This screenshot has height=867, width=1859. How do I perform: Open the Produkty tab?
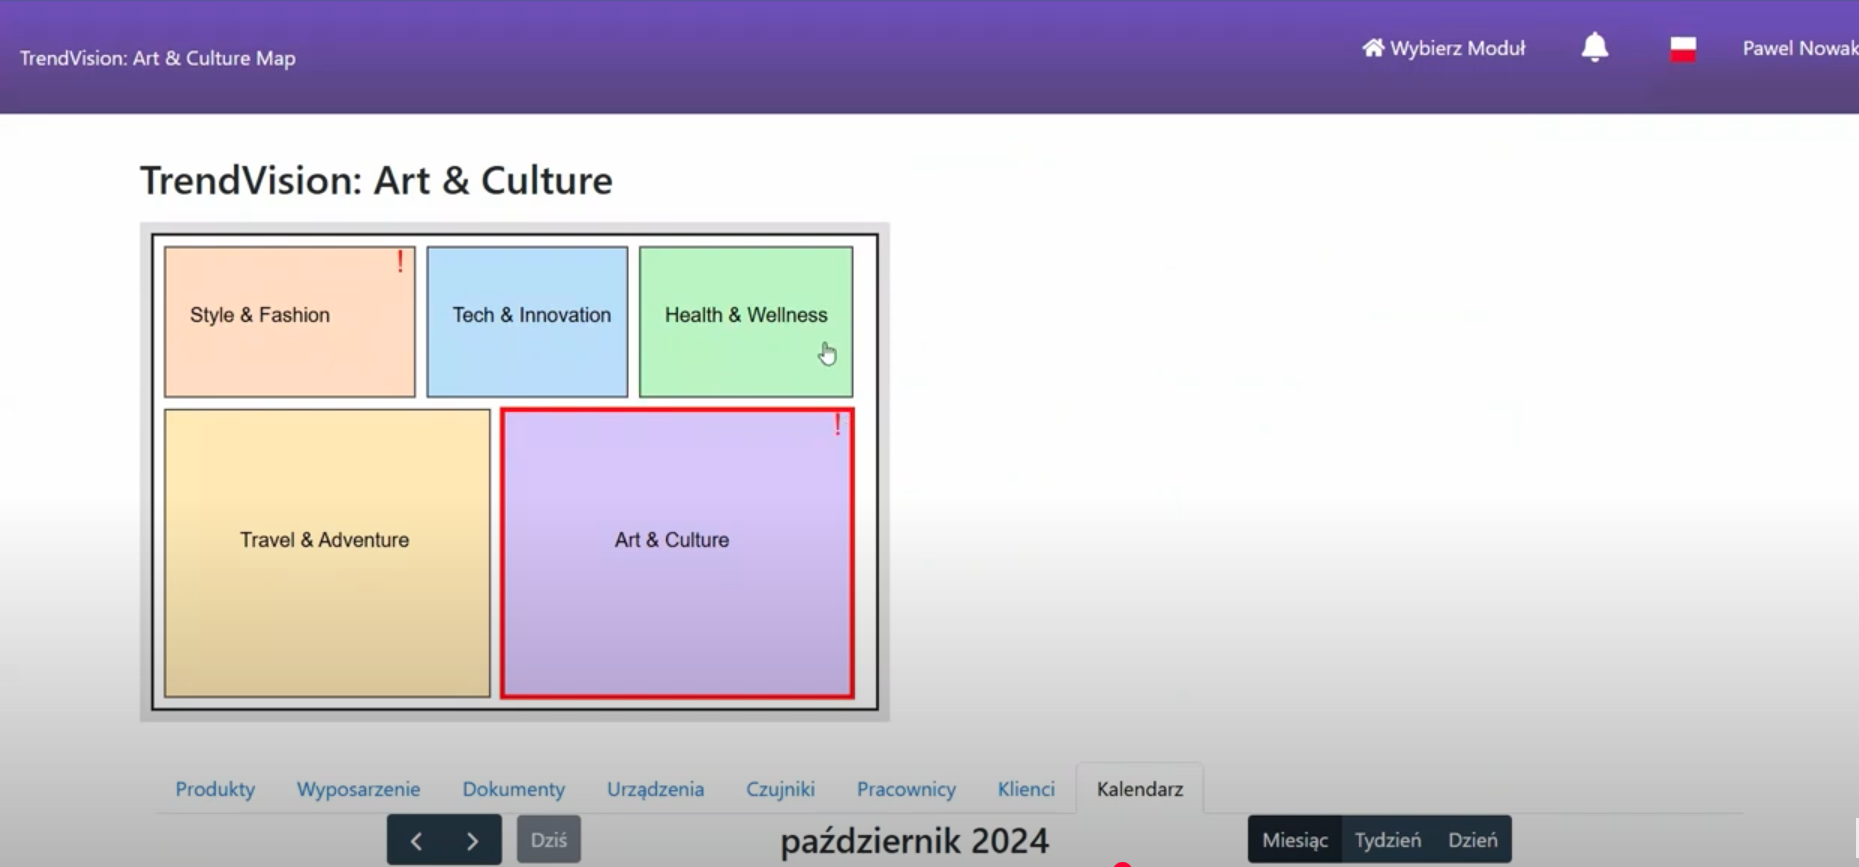(215, 789)
